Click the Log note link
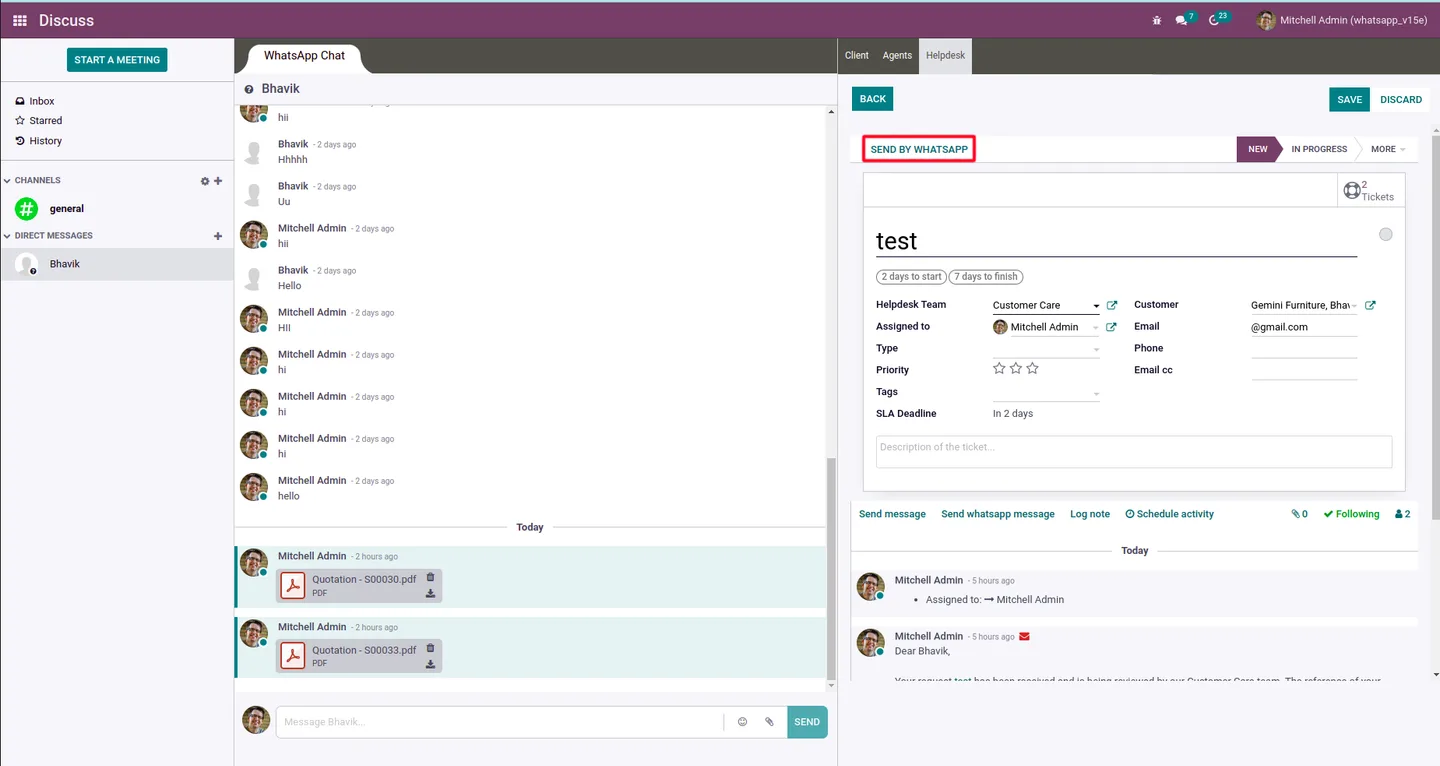This screenshot has height=766, width=1440. (x=1090, y=514)
